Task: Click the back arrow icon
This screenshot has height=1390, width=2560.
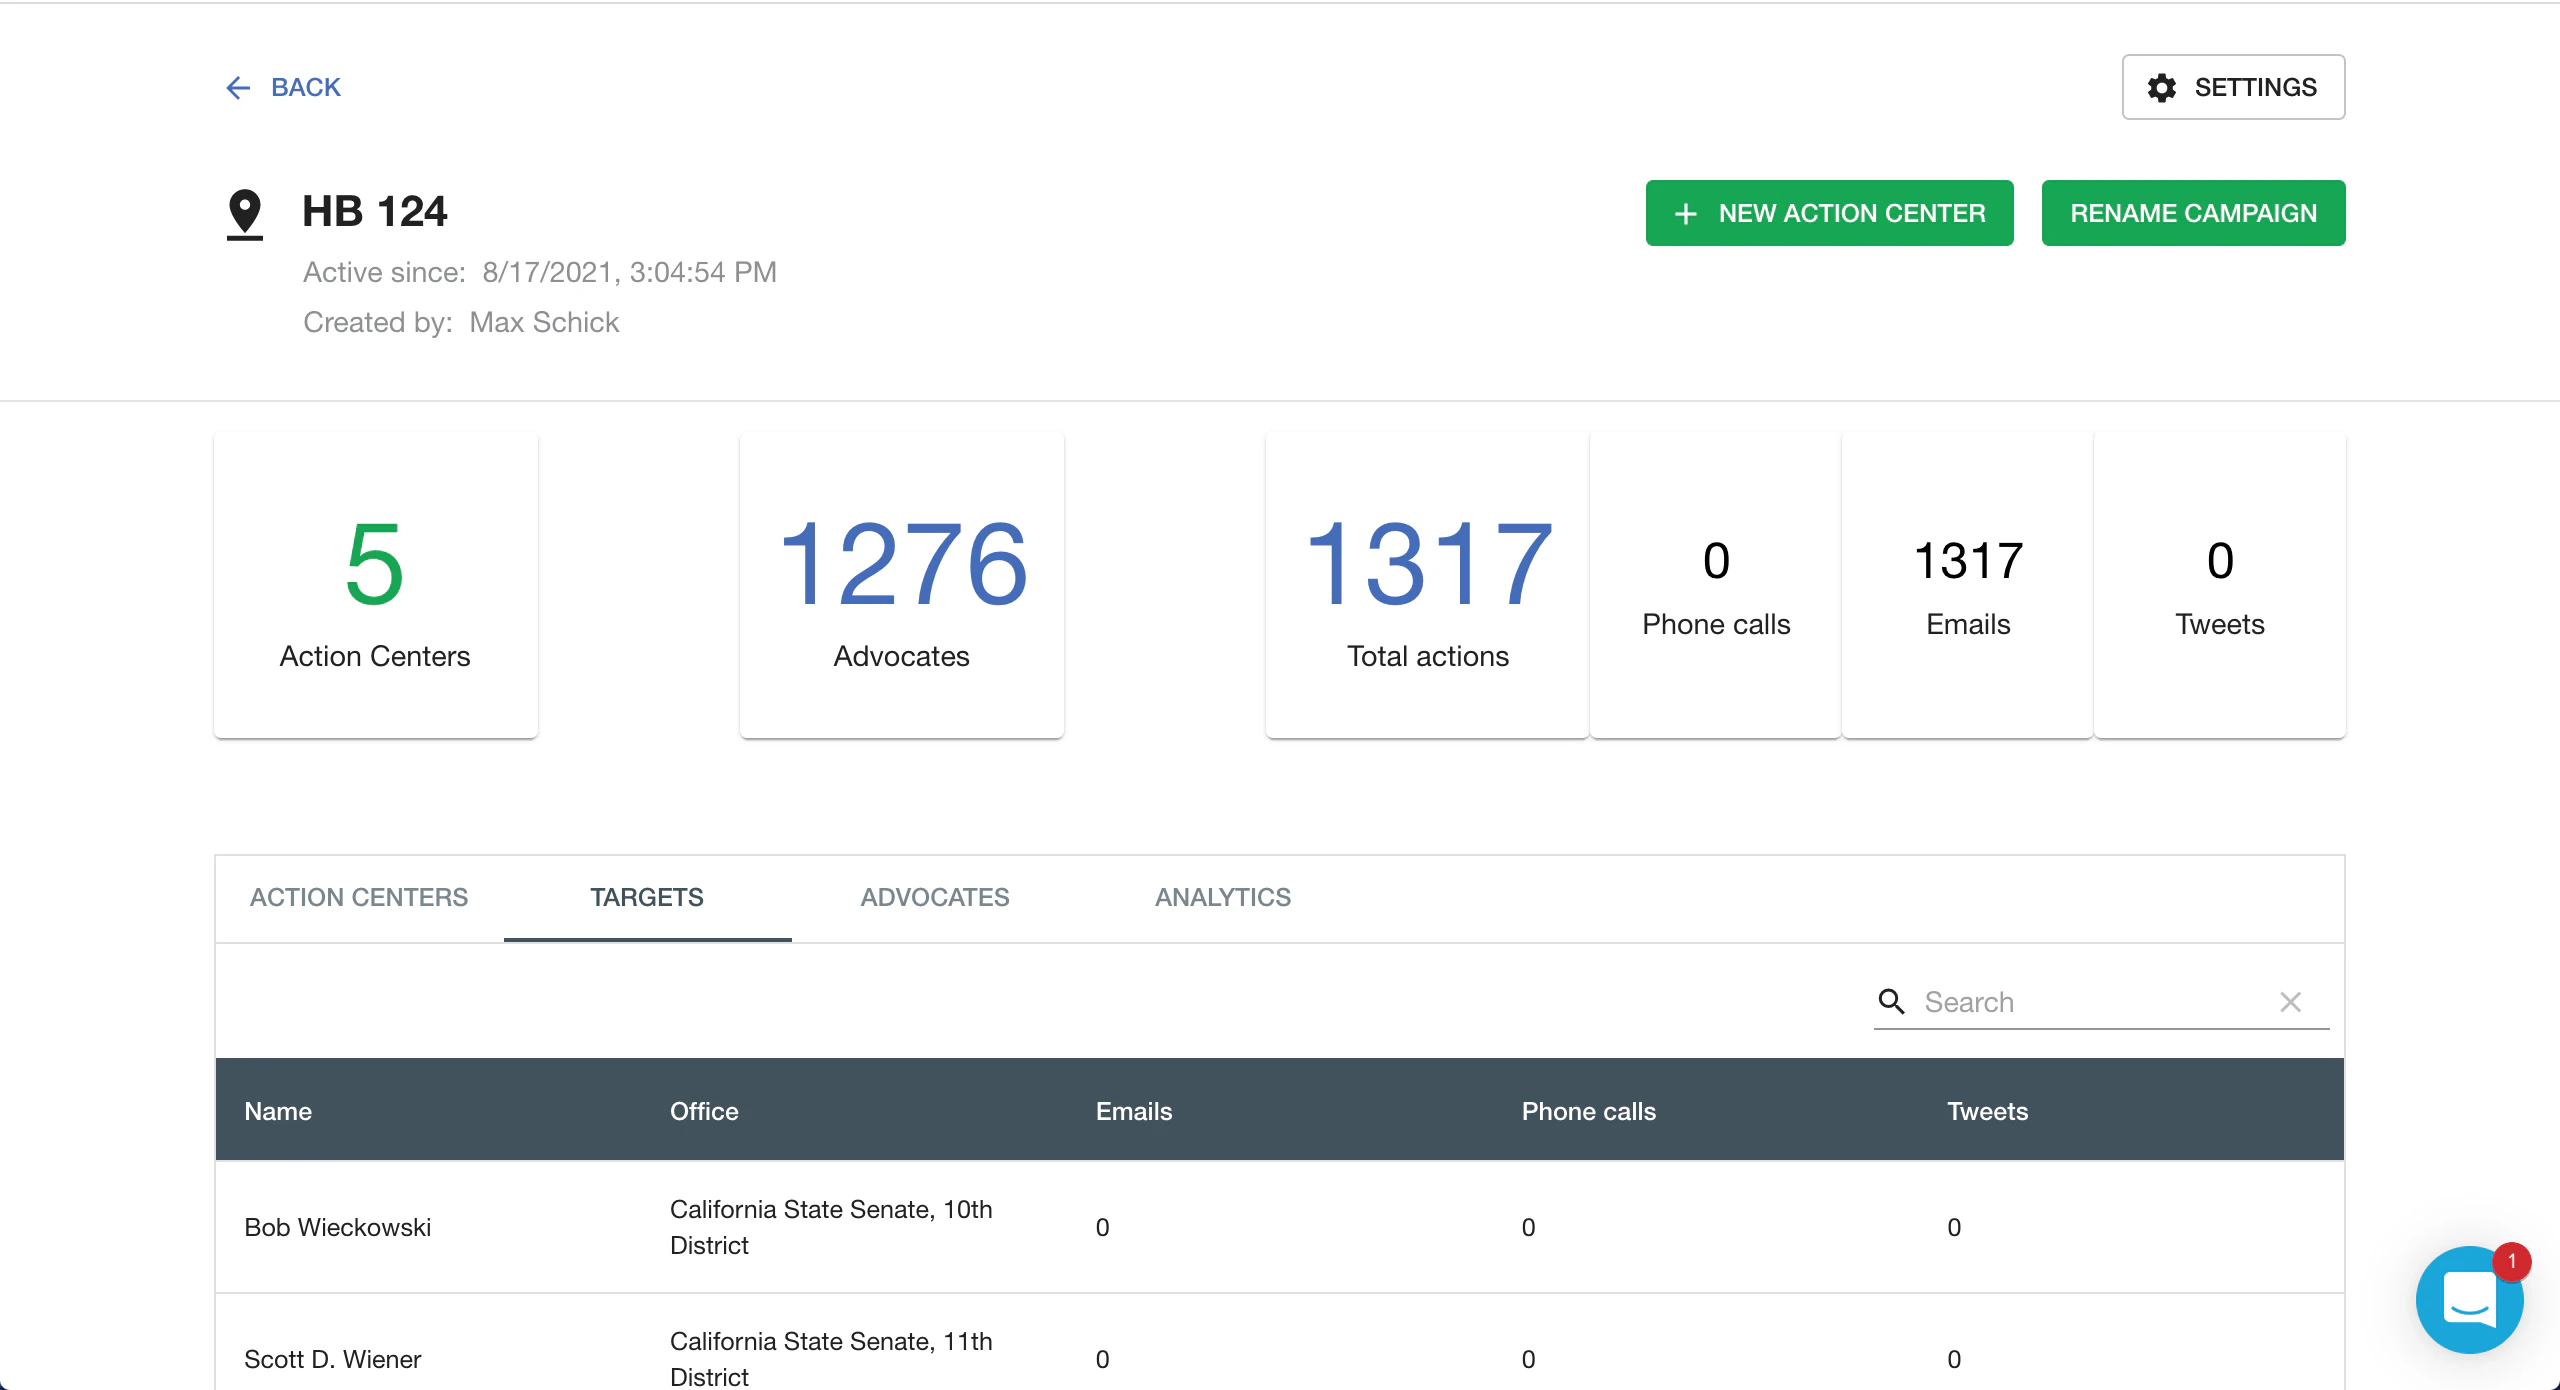Action: click(x=238, y=88)
